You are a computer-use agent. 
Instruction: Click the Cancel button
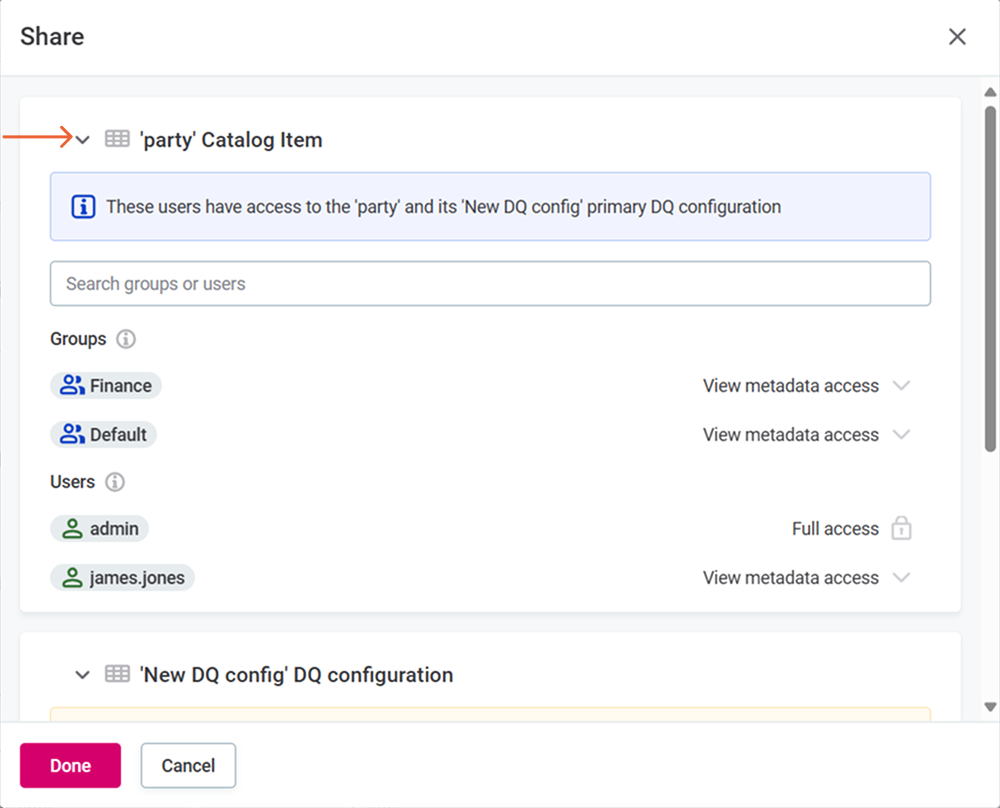[188, 765]
